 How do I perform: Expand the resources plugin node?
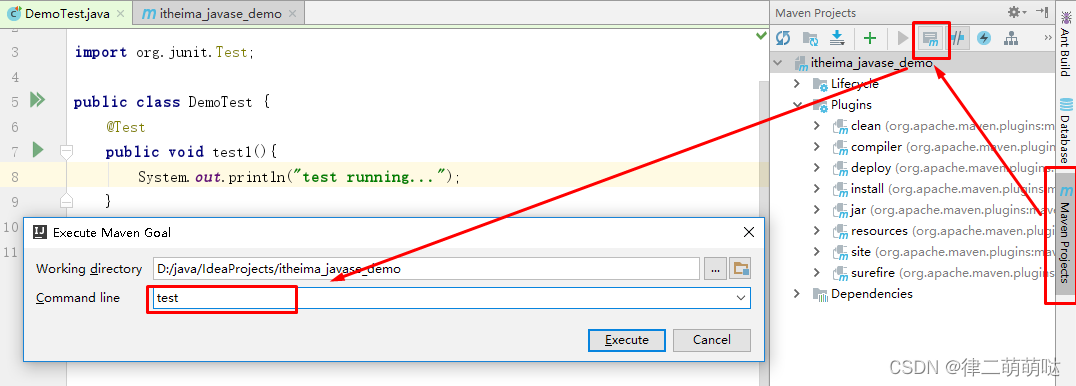click(x=817, y=231)
